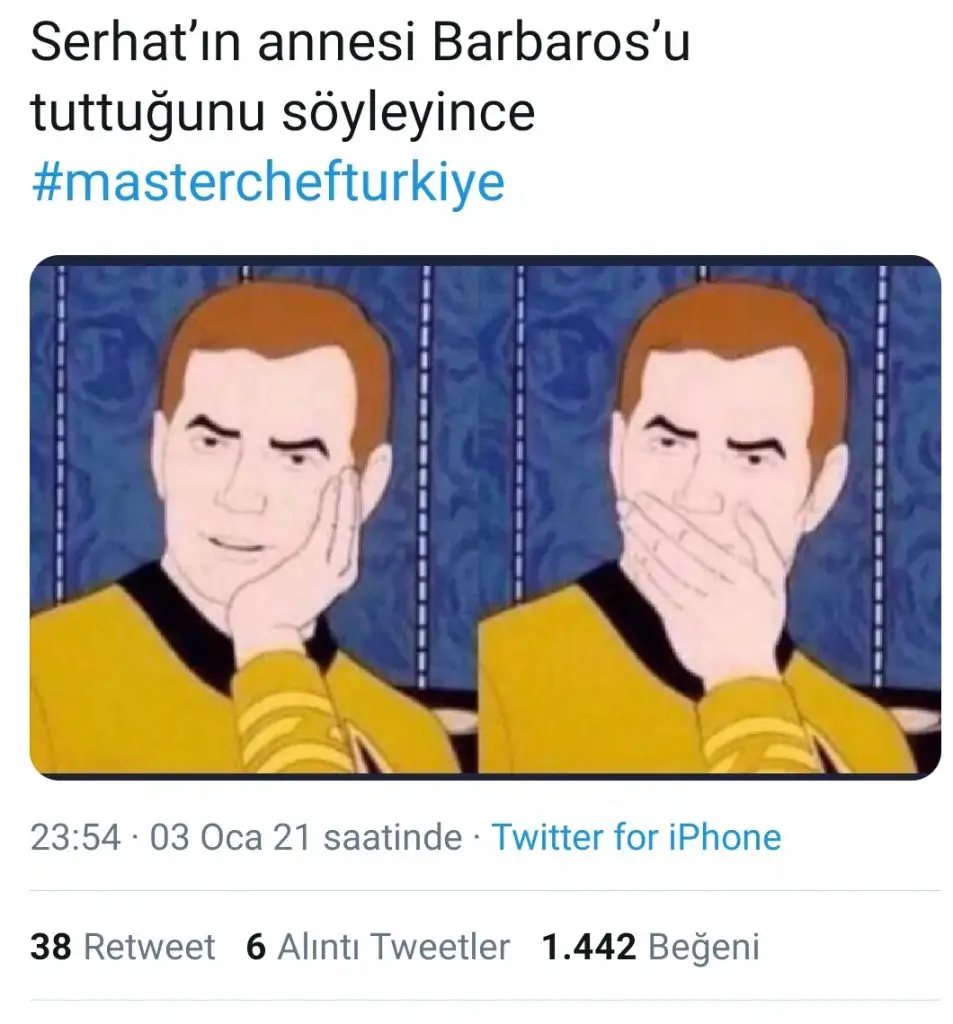View the 1.442 Beğeni list

pos(650,946)
